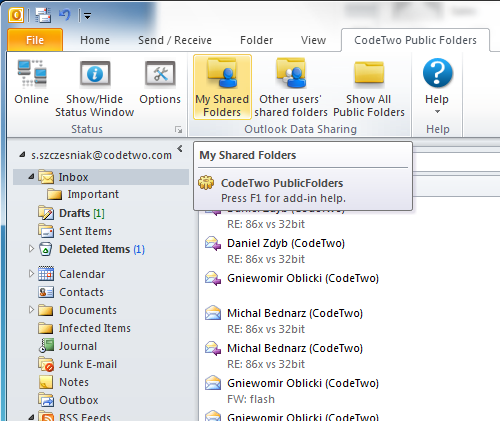500x421 pixels.
Task: Click the Send/Receive All Folders quick-access icon
Action: click(x=43, y=15)
